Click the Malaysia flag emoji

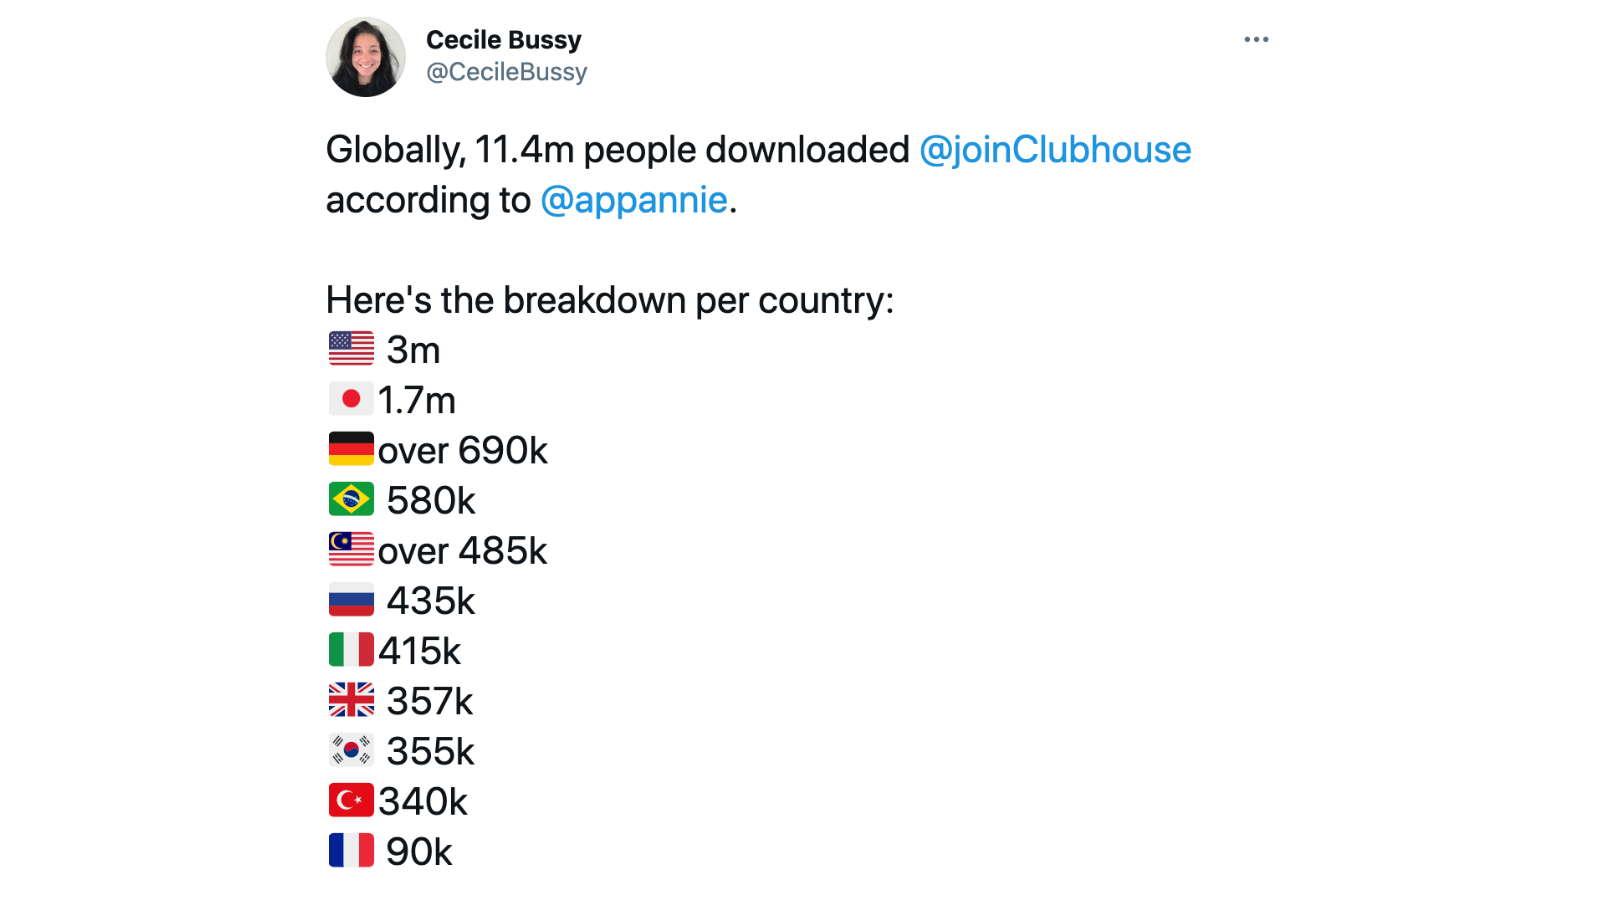click(351, 549)
